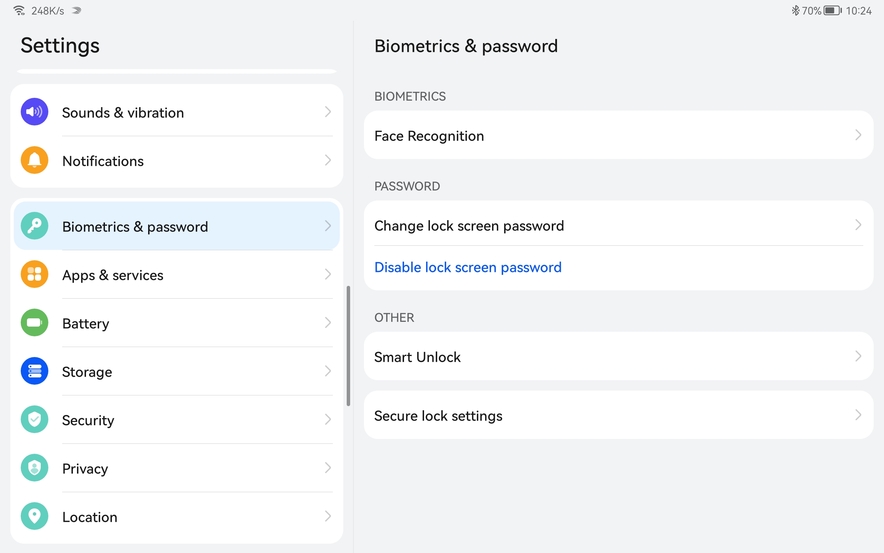Click the Security shield icon
Image resolution: width=884 pixels, height=553 pixels.
pos(34,420)
